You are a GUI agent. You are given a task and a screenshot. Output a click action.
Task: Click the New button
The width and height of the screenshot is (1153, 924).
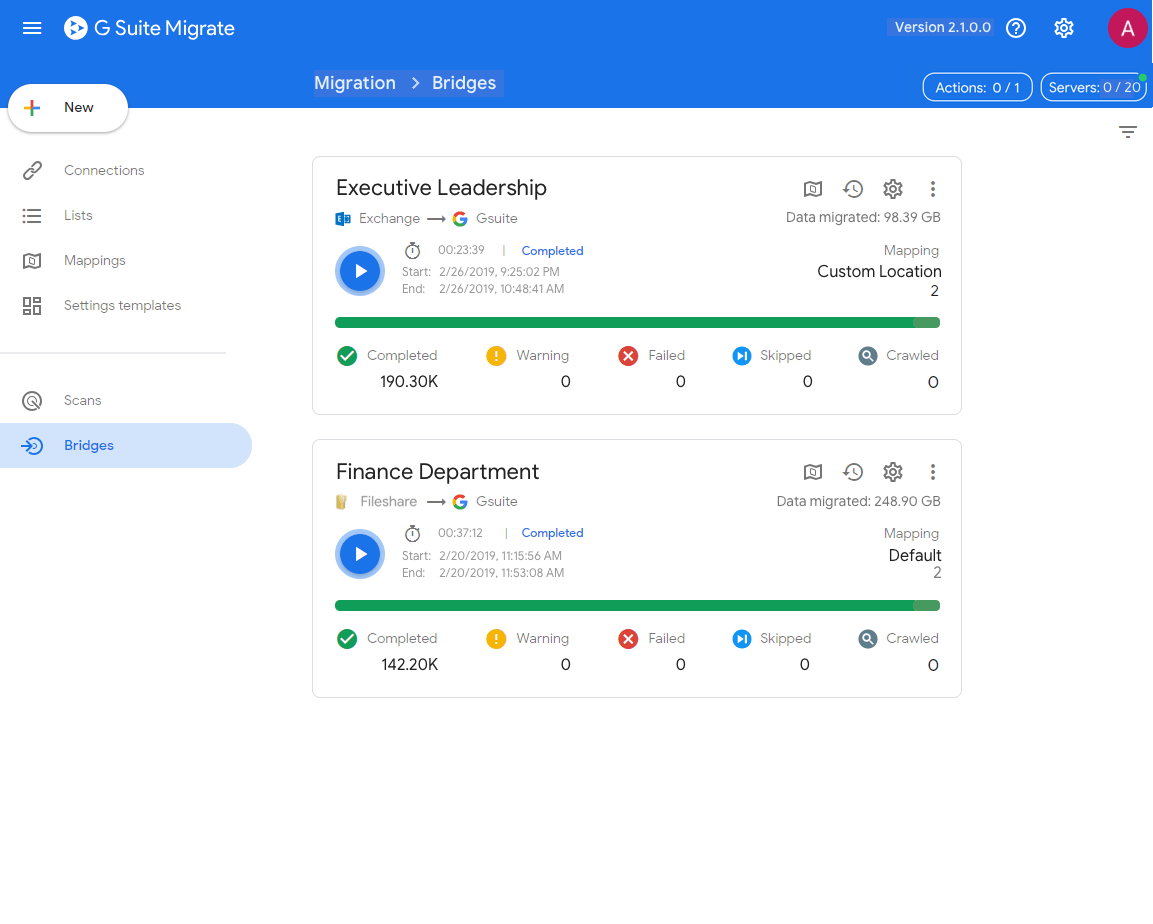click(x=68, y=108)
